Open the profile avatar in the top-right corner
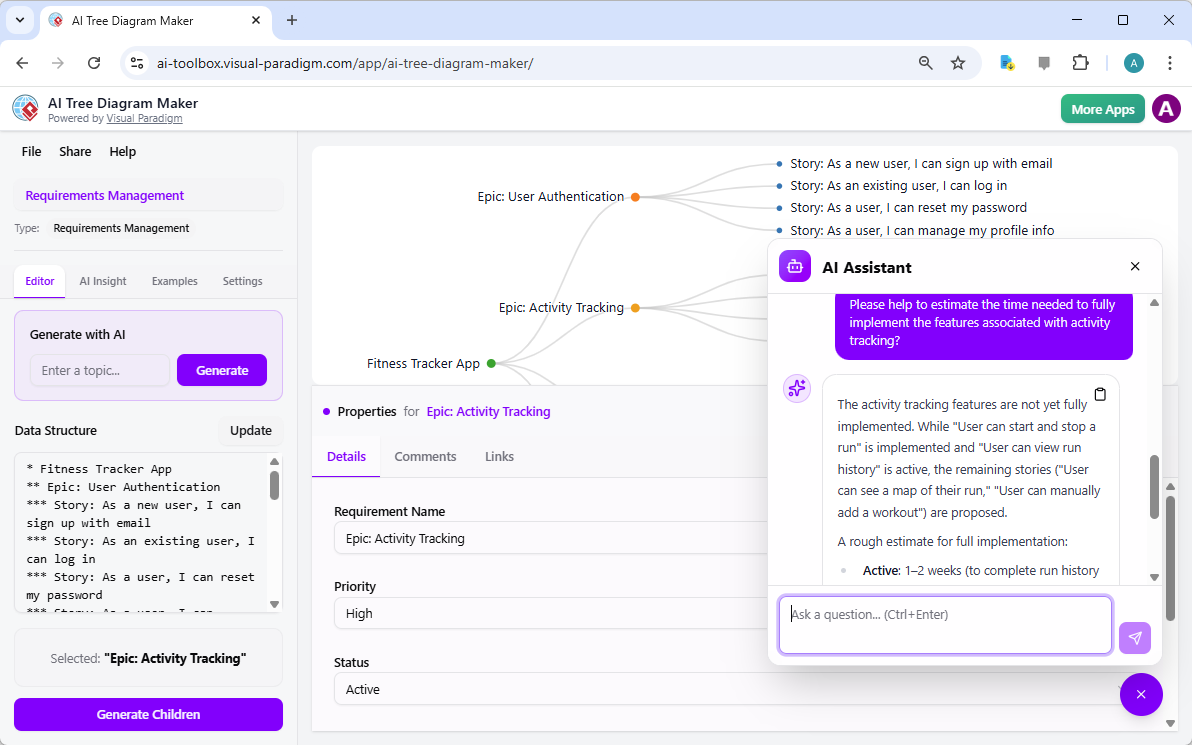Screen dimensions: 1192x745 (x=1166, y=108)
